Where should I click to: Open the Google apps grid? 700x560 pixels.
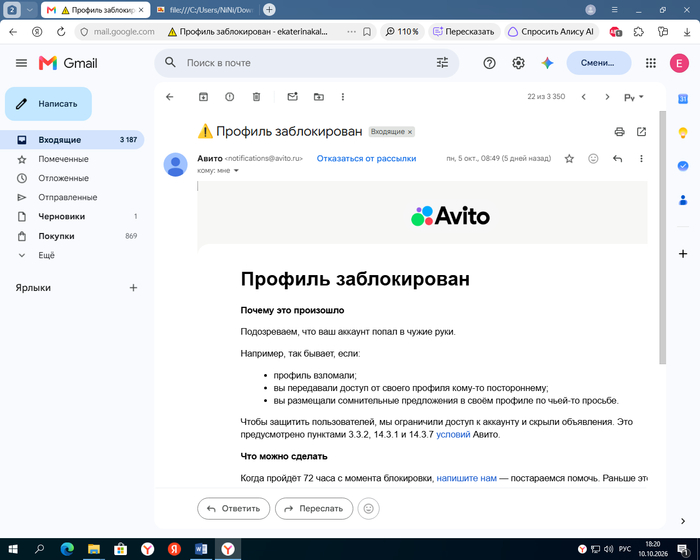pyautogui.click(x=650, y=63)
